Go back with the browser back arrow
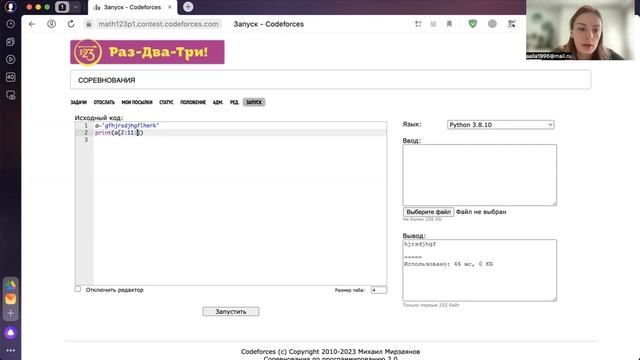Image resolution: width=640 pixels, height=360 pixels. [32, 24]
